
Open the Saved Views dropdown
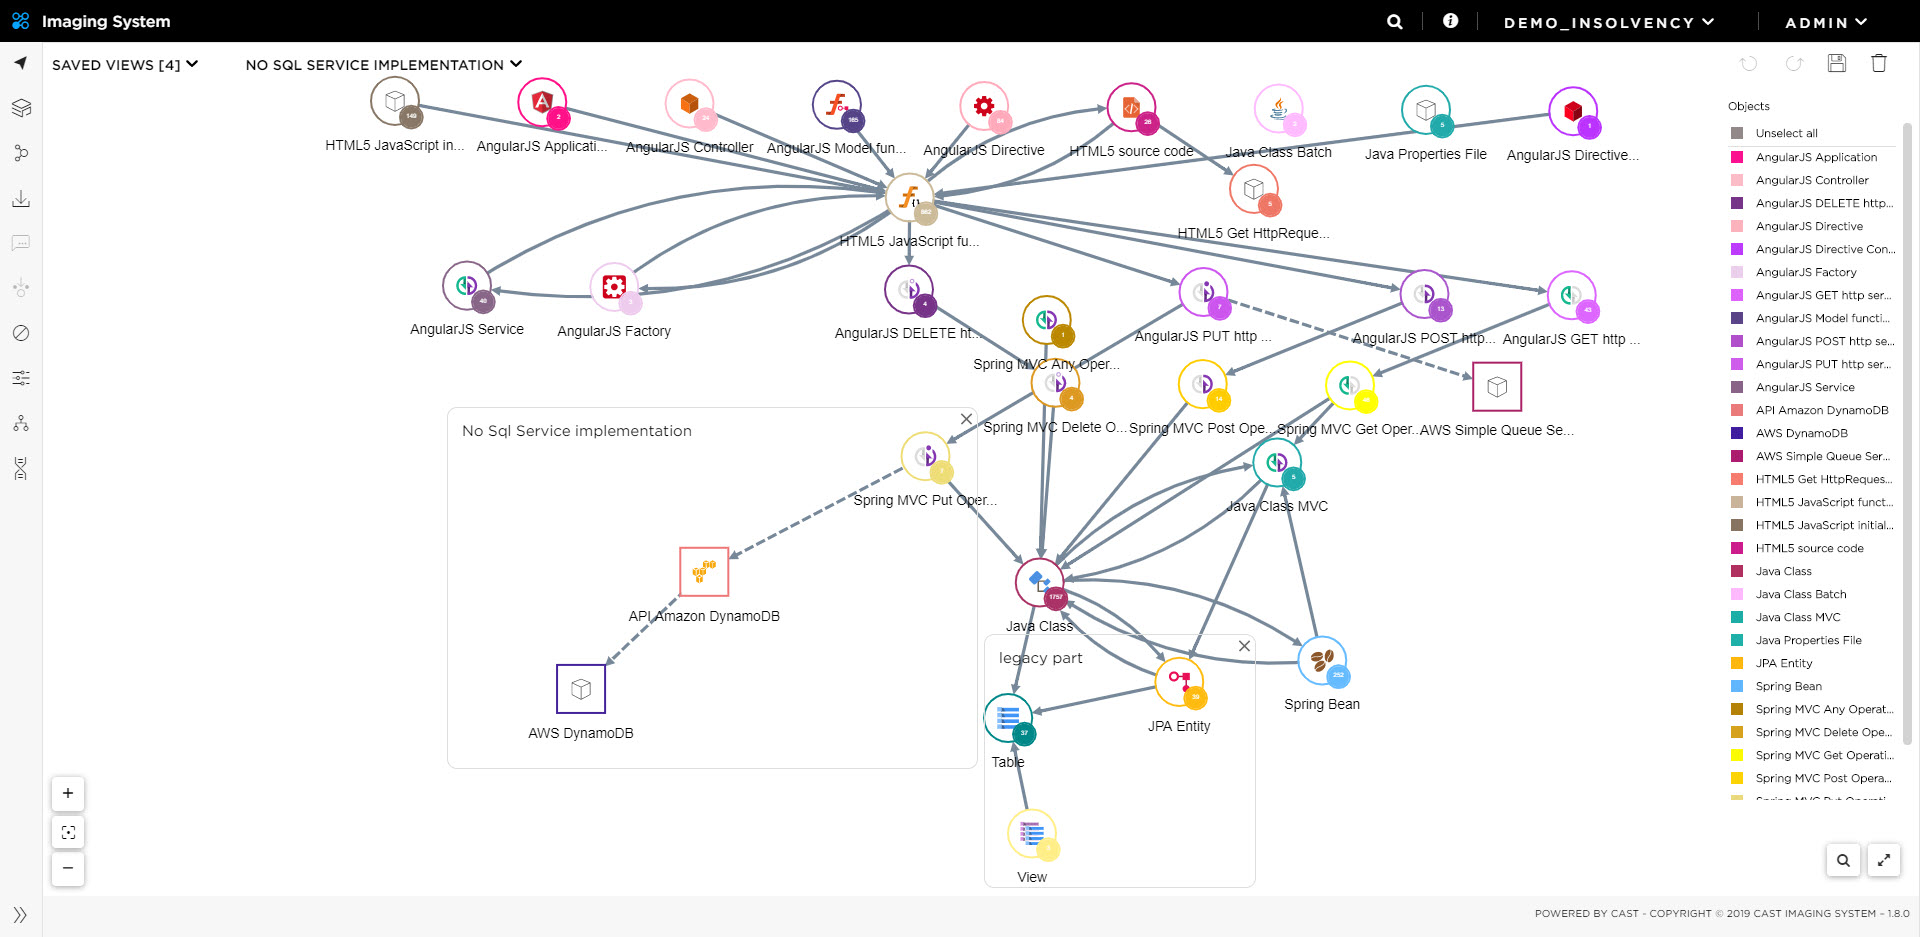[125, 65]
